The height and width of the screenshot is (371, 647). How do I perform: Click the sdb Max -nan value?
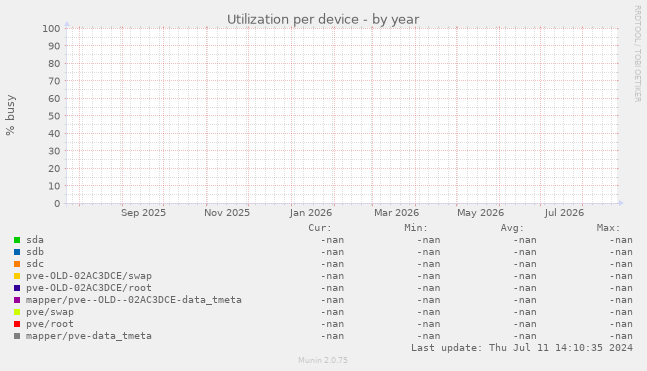[x=621, y=252]
